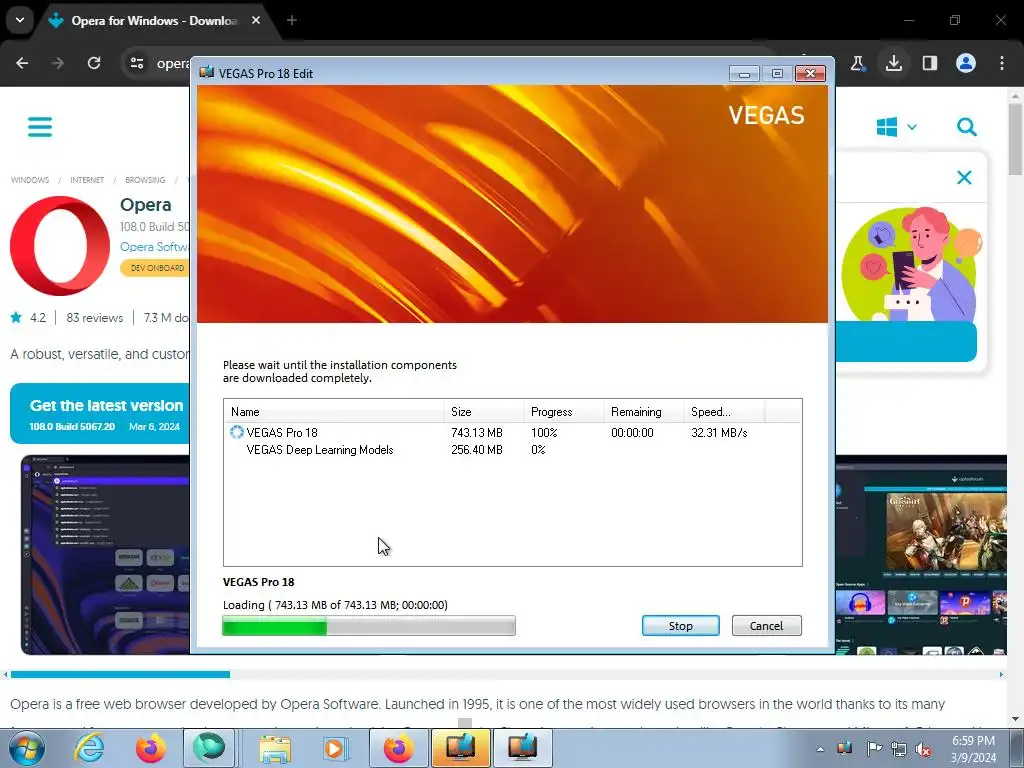Click the Stop button in VEGAS installer
Screen dimensions: 1024x768
[680, 626]
